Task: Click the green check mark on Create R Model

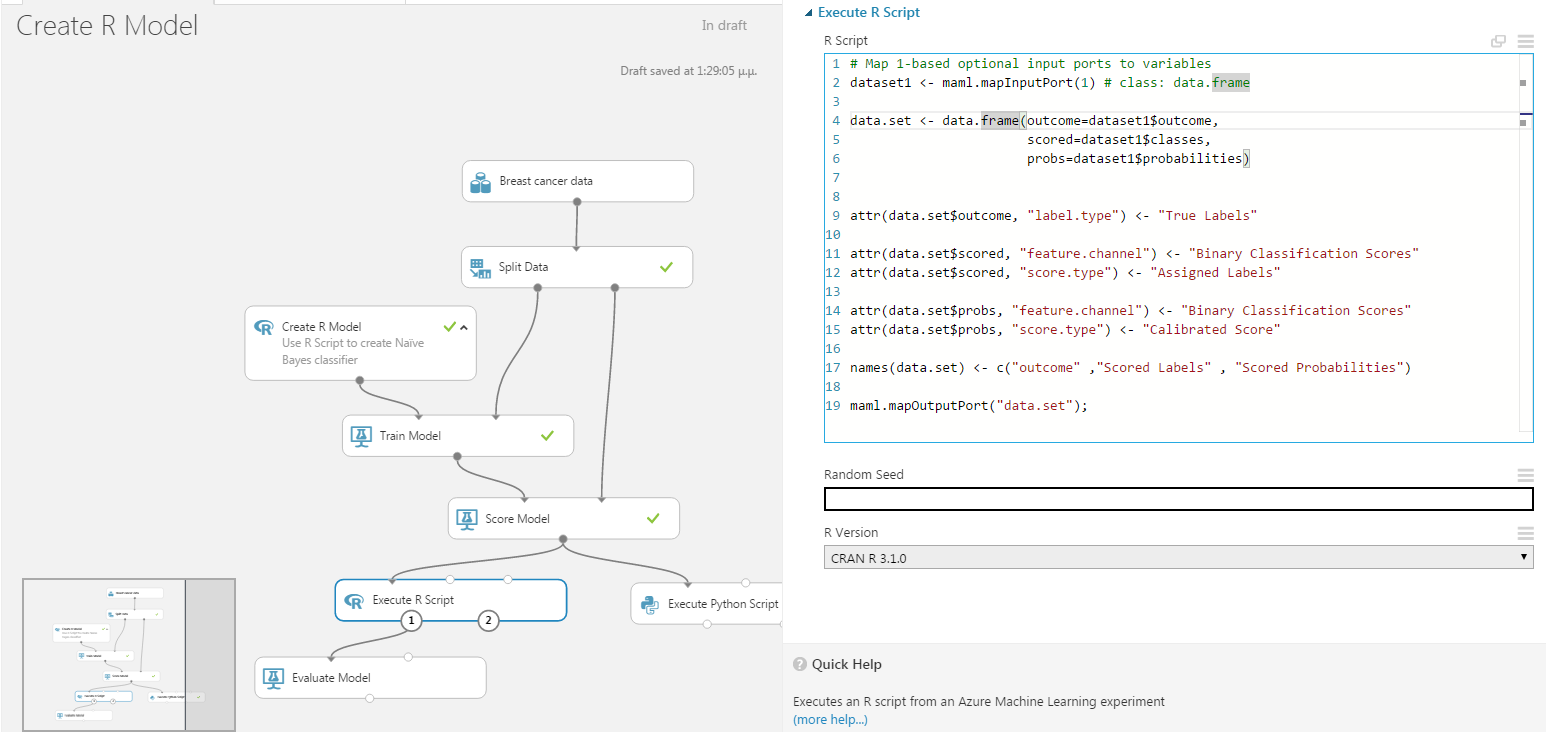Action: click(449, 326)
